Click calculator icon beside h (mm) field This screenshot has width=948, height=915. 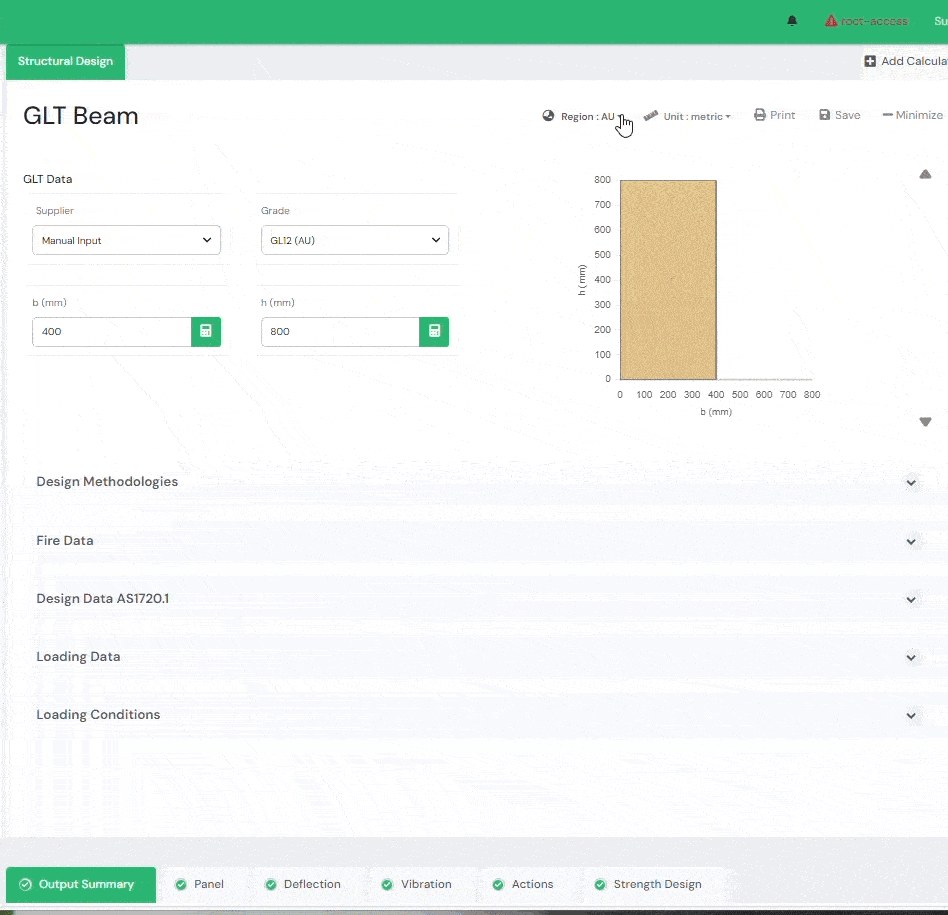434,332
